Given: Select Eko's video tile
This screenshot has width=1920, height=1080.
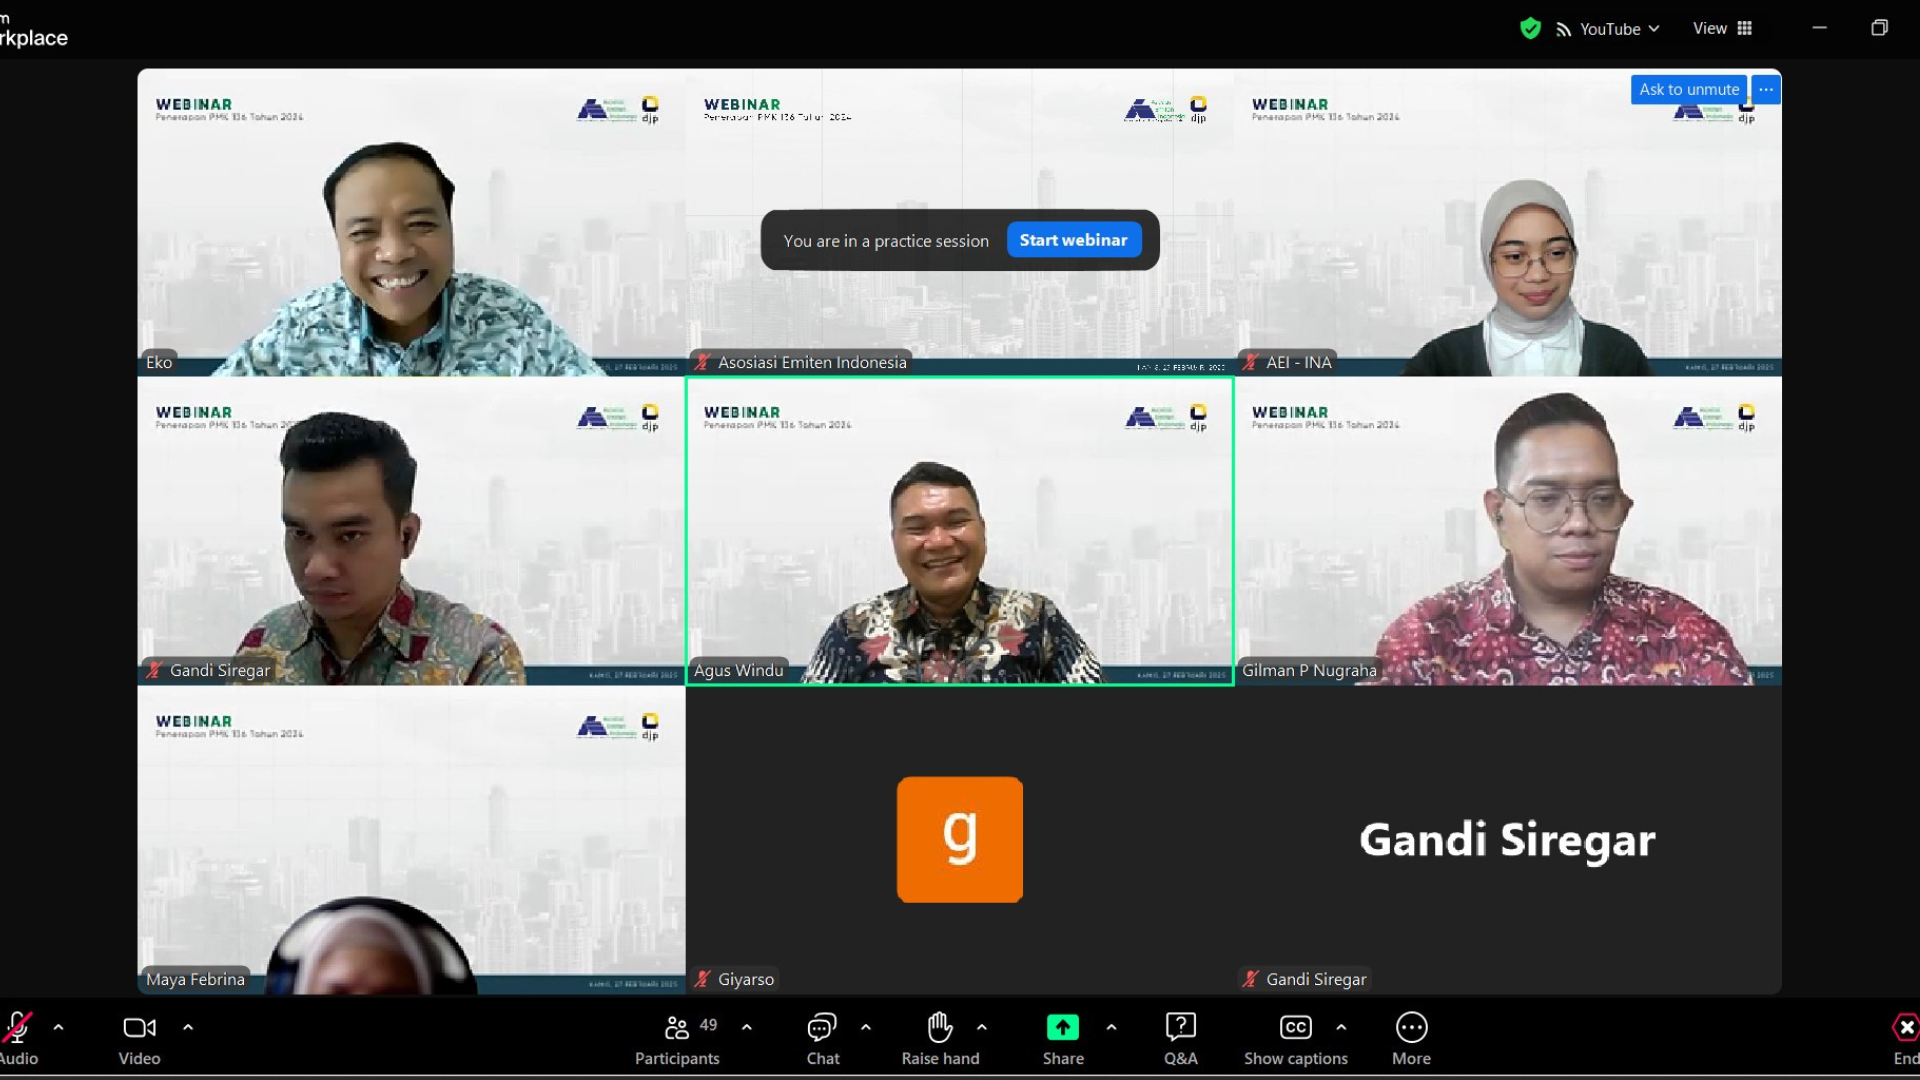Looking at the screenshot, I should tap(411, 222).
